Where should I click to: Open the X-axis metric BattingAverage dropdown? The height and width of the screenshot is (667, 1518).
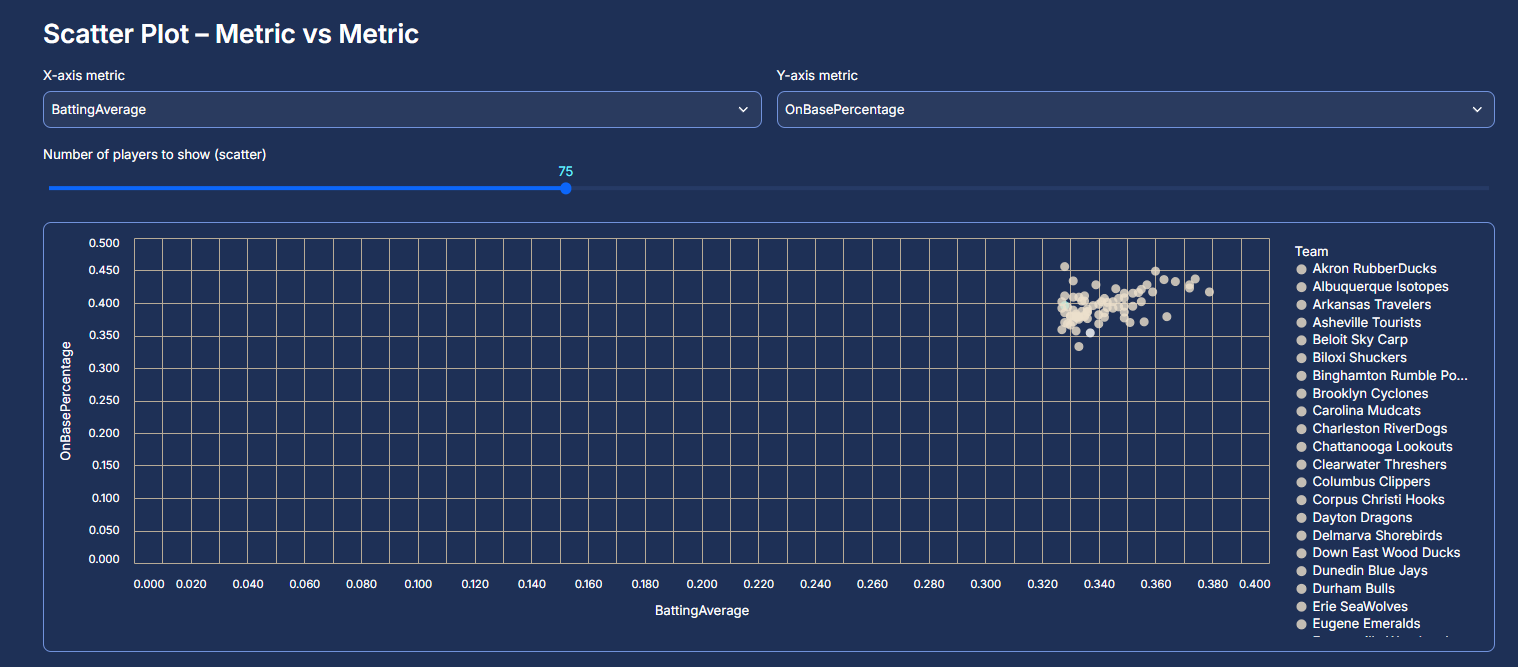click(402, 110)
